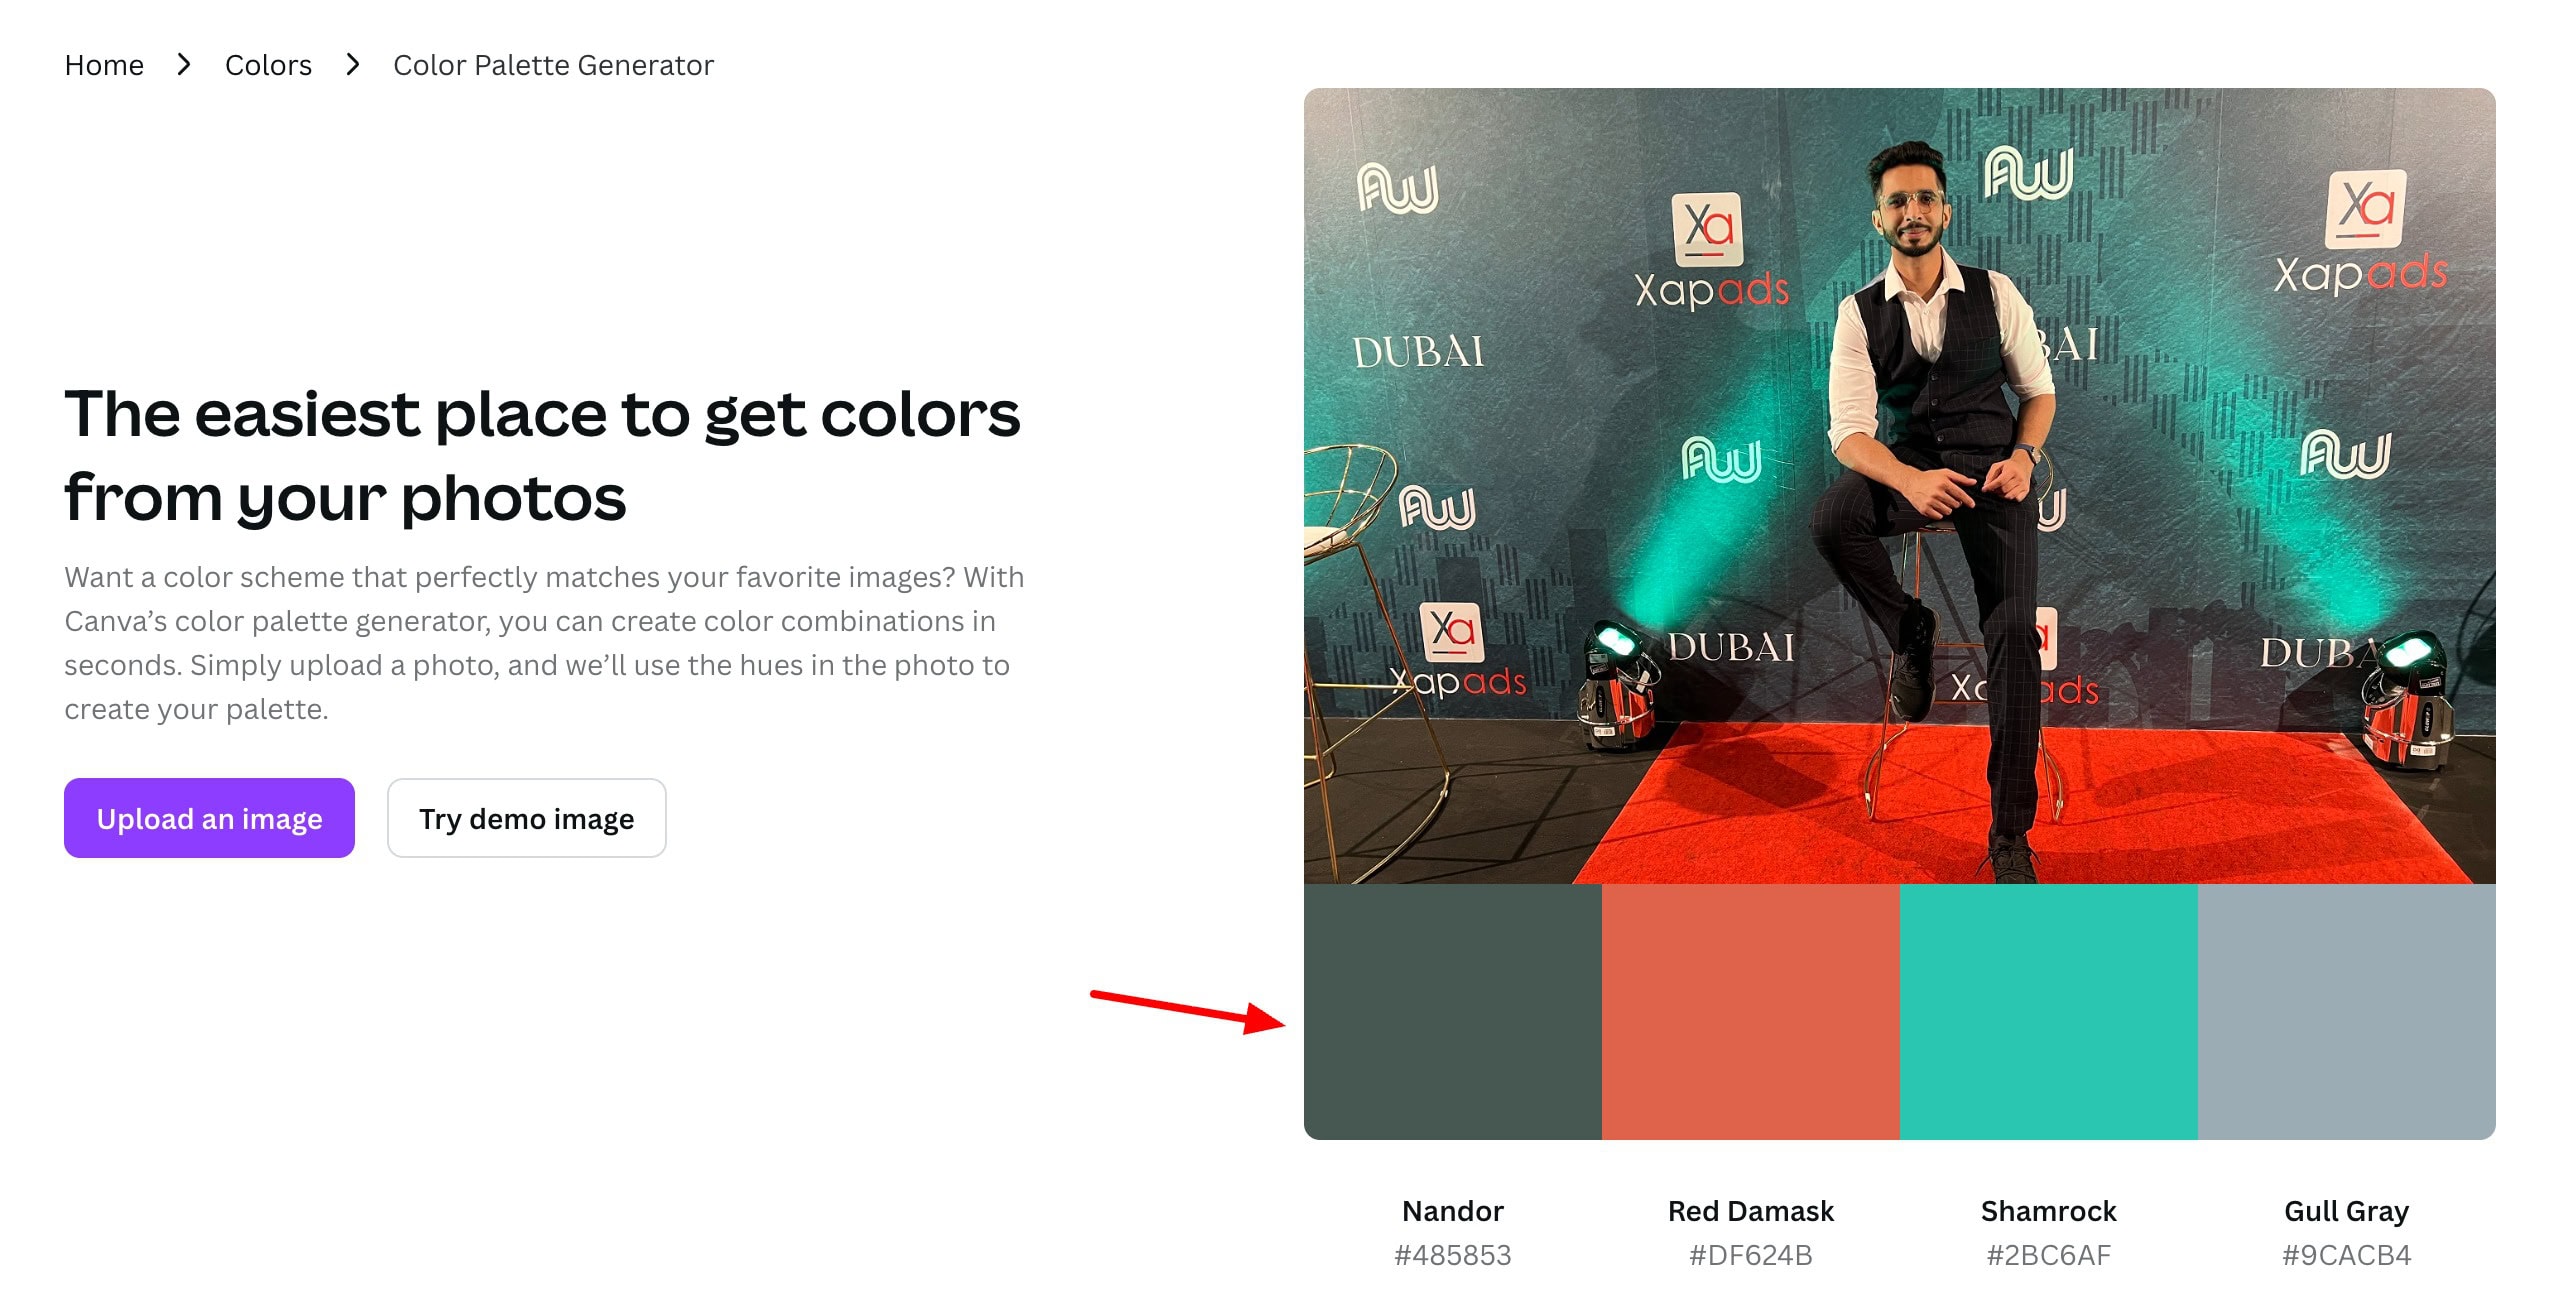The height and width of the screenshot is (1308, 2560).
Task: Pick the Shamrock teal swatch
Action: (2048, 1011)
